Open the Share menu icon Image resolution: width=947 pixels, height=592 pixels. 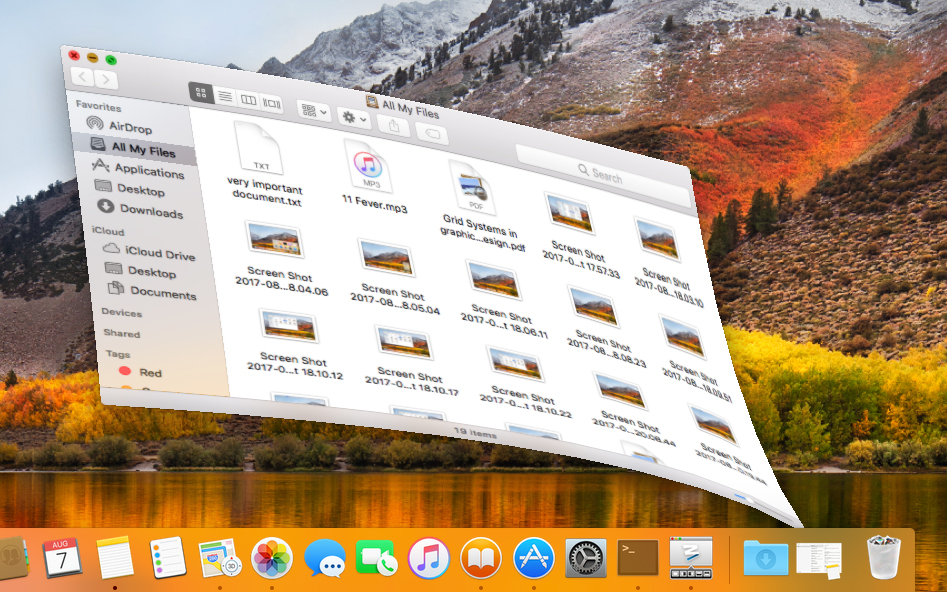tap(395, 127)
